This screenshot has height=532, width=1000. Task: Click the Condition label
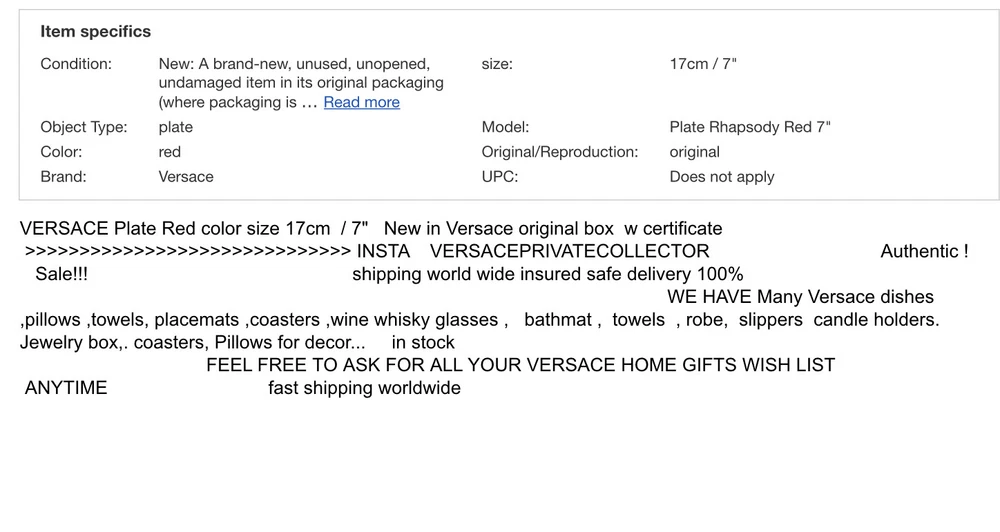point(76,64)
